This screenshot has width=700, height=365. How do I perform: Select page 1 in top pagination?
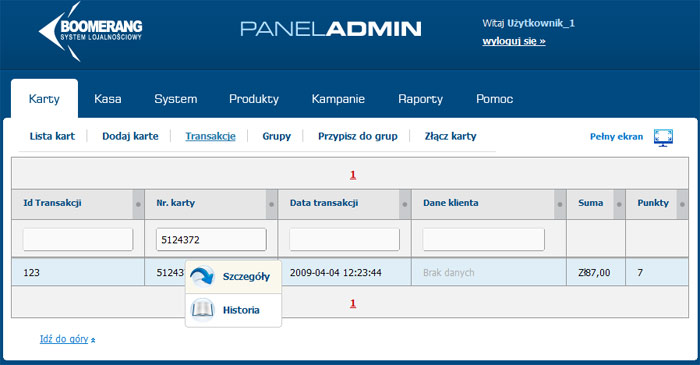[x=353, y=174]
